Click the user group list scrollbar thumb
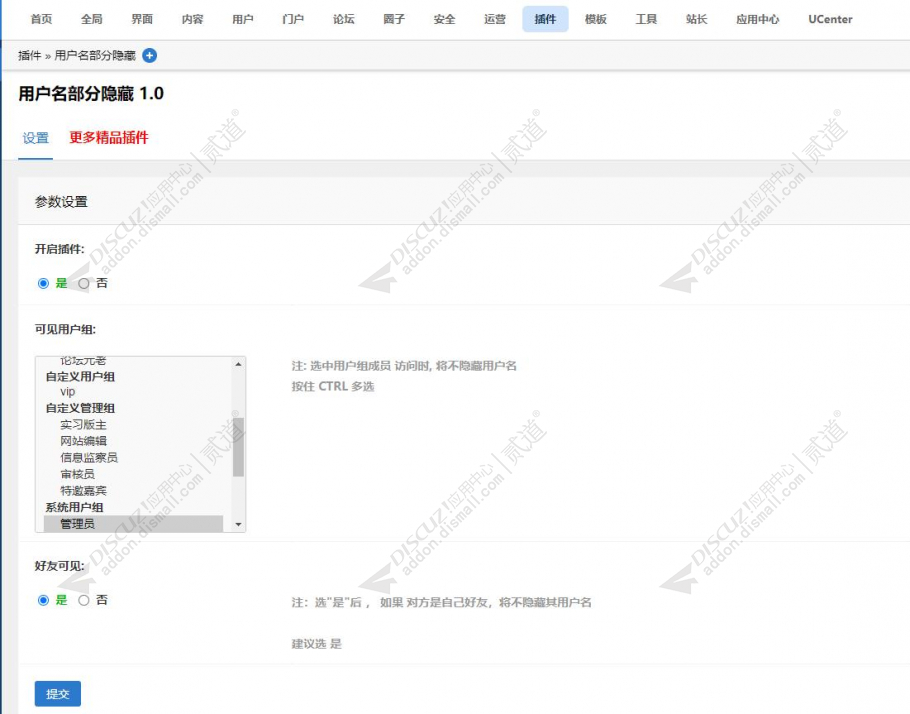This screenshot has width=910, height=714. tap(238, 446)
